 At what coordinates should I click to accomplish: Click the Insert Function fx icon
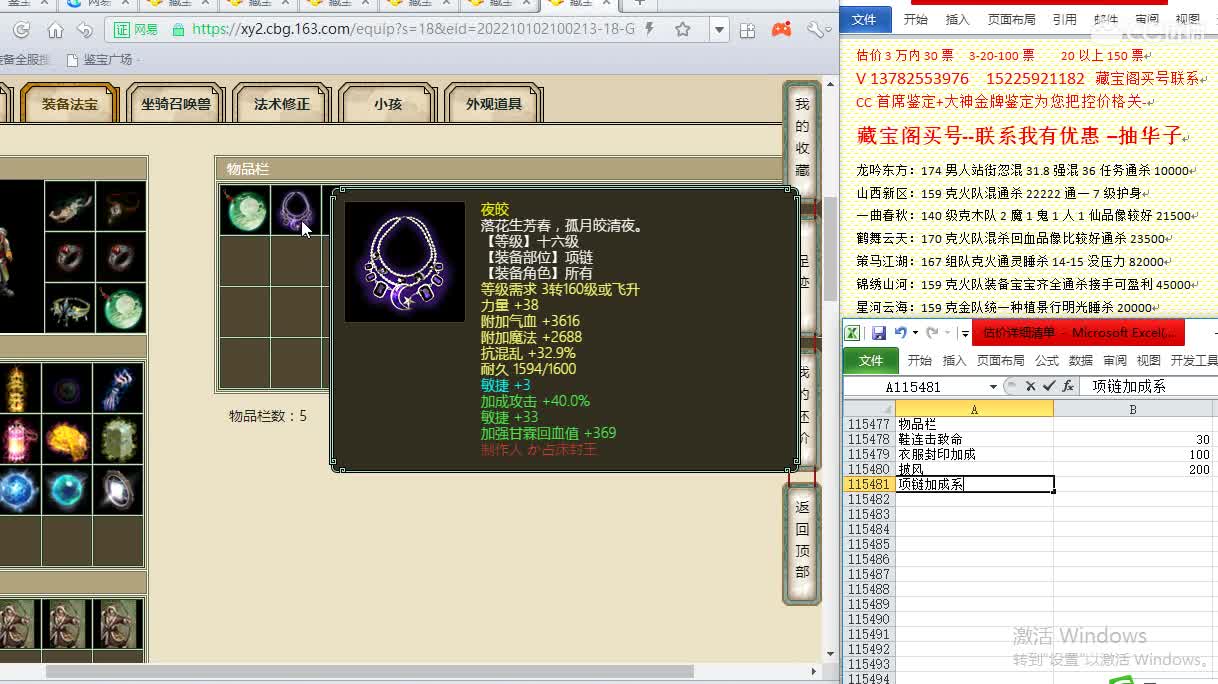pyautogui.click(x=1068, y=386)
